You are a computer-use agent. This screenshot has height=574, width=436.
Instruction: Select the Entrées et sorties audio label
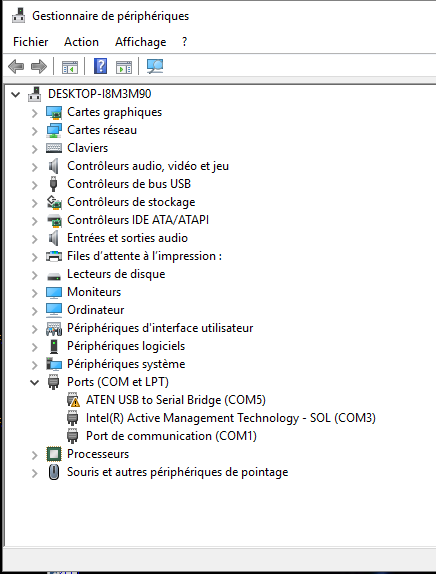point(127,238)
